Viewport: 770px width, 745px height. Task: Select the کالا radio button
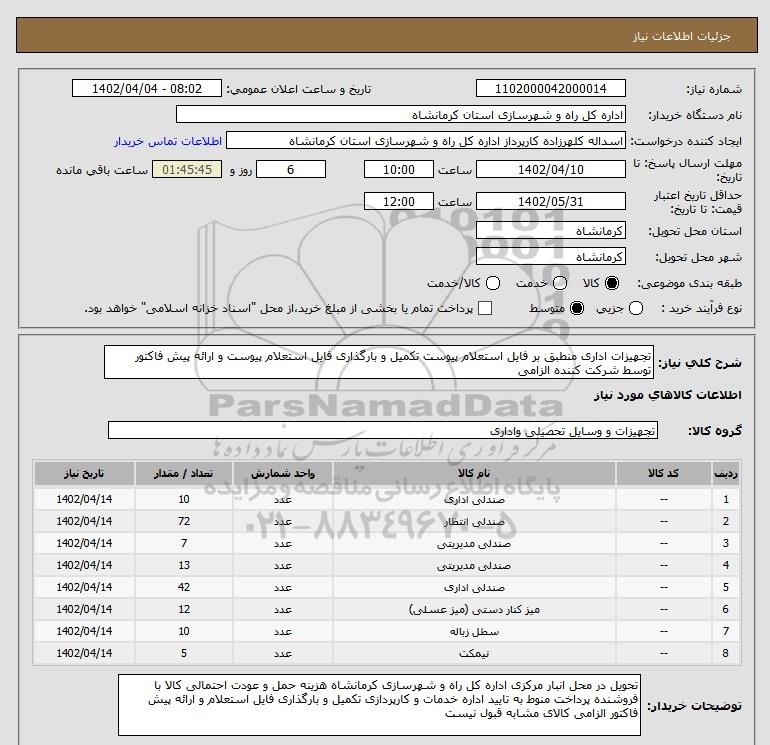[x=612, y=283]
